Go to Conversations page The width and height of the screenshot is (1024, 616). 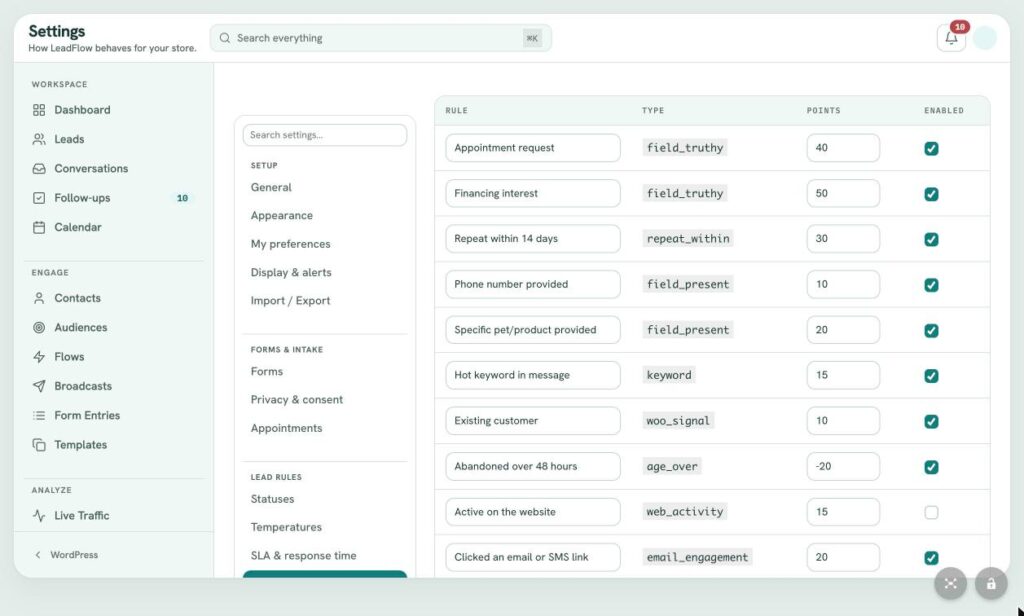pos(91,169)
